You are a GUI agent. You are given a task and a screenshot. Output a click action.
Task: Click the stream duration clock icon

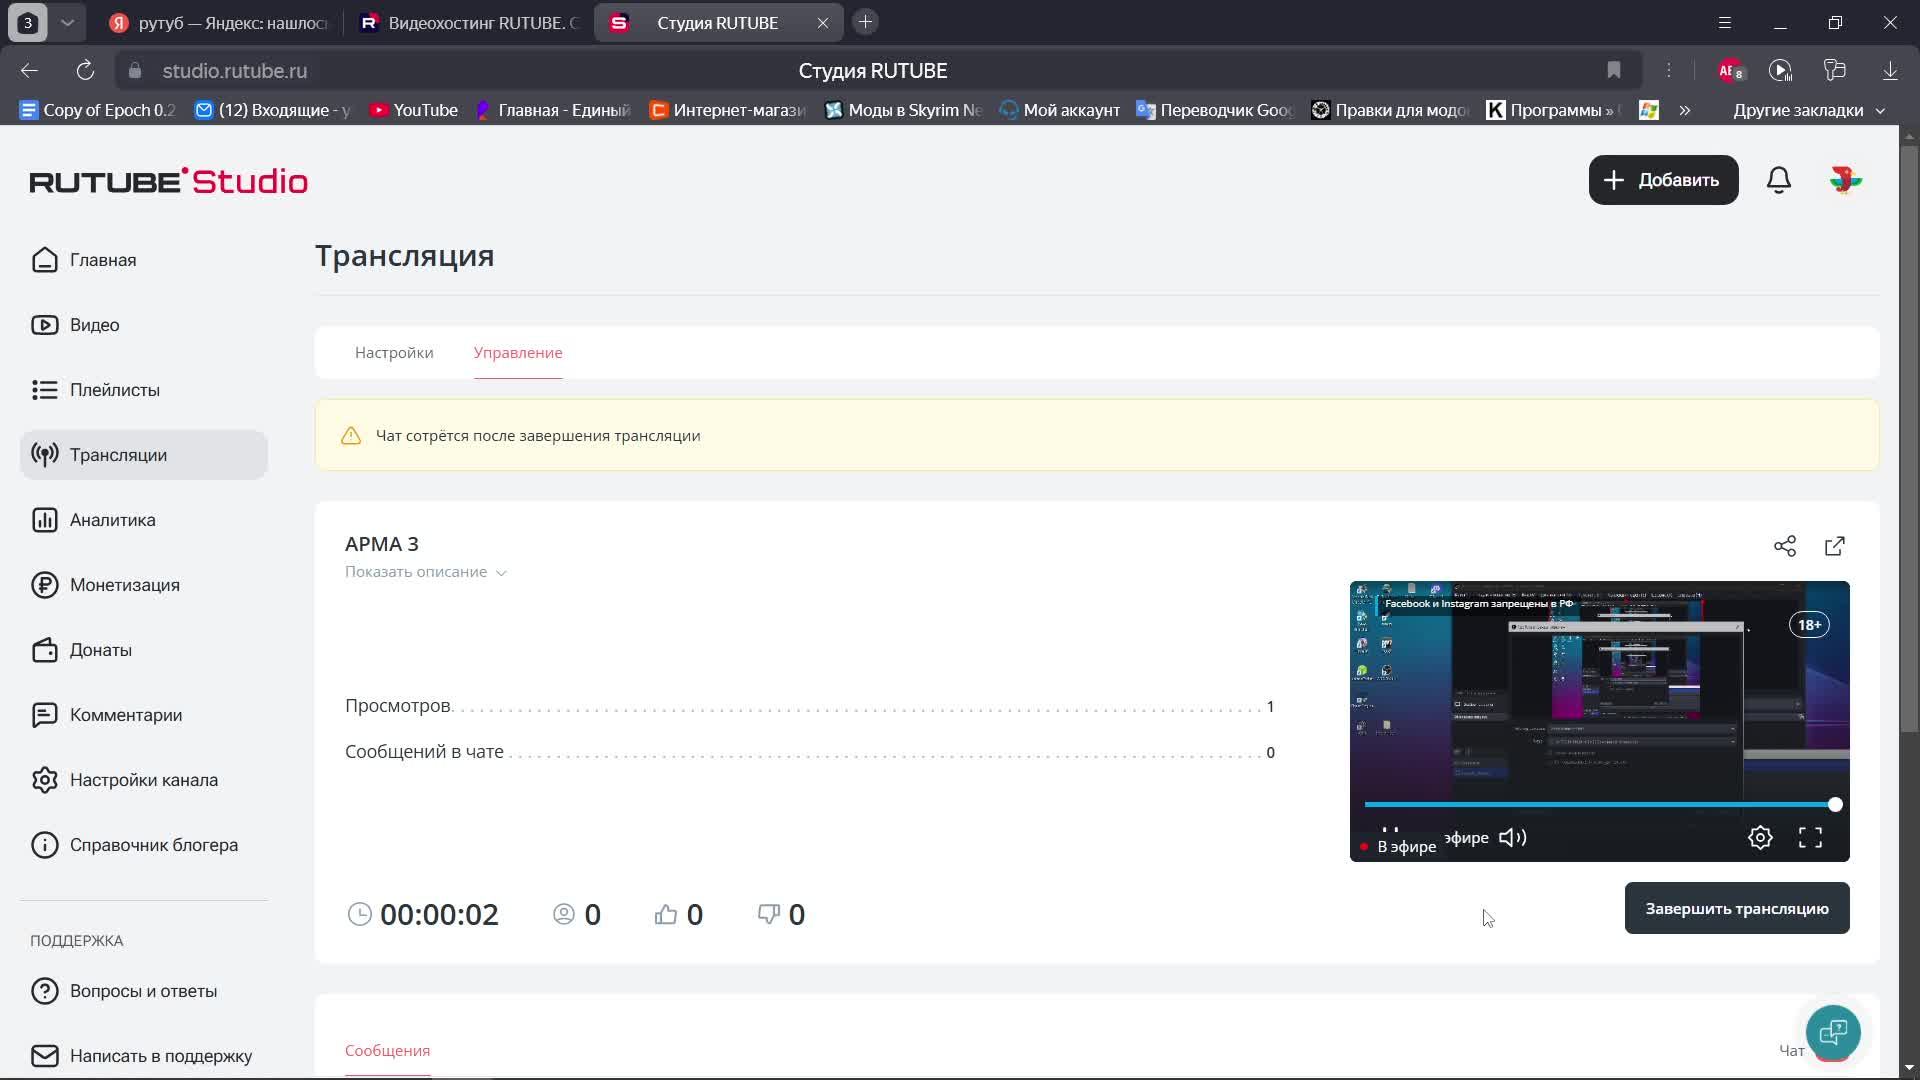point(359,914)
